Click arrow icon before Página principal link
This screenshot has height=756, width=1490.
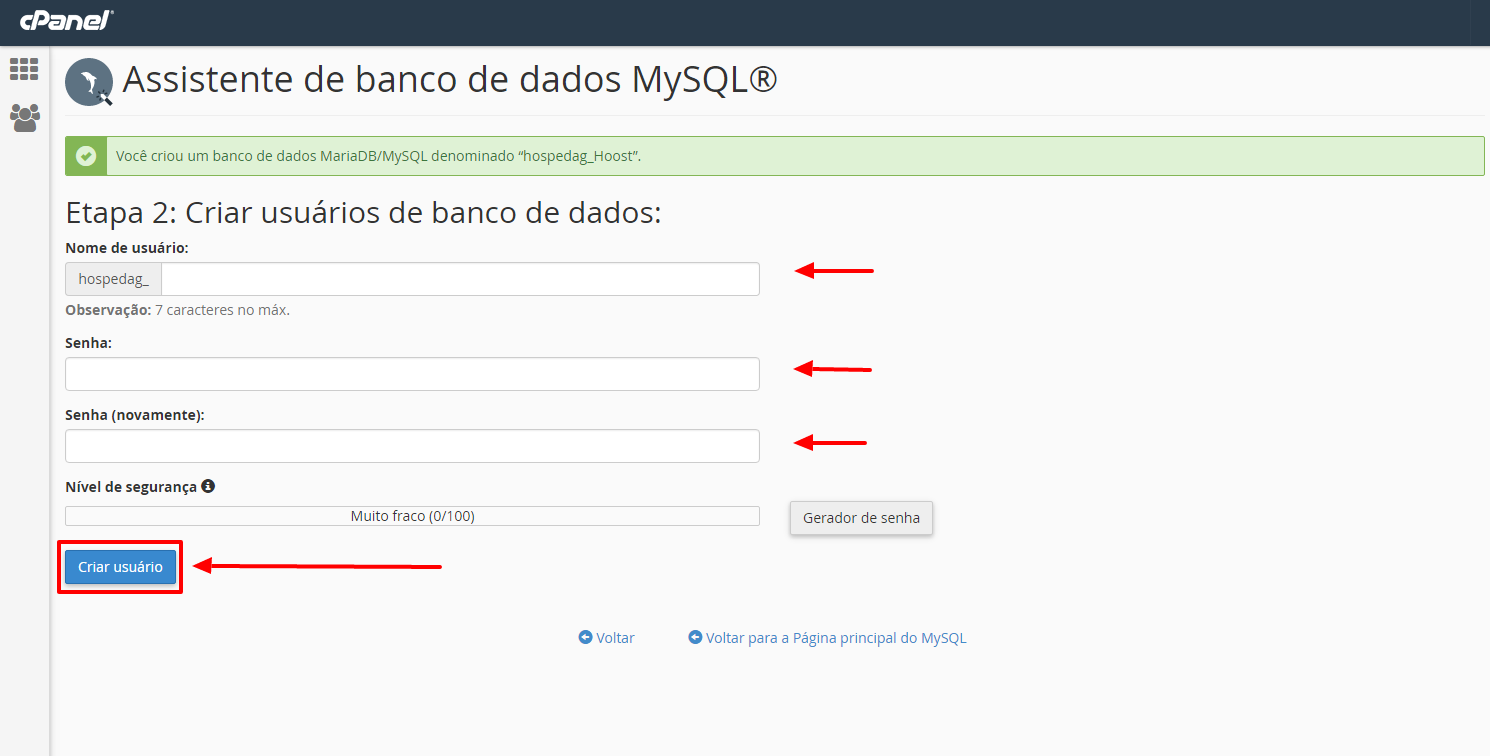(x=695, y=638)
